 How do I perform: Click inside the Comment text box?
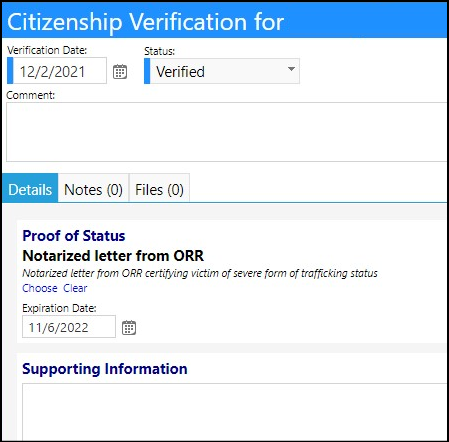[227, 132]
